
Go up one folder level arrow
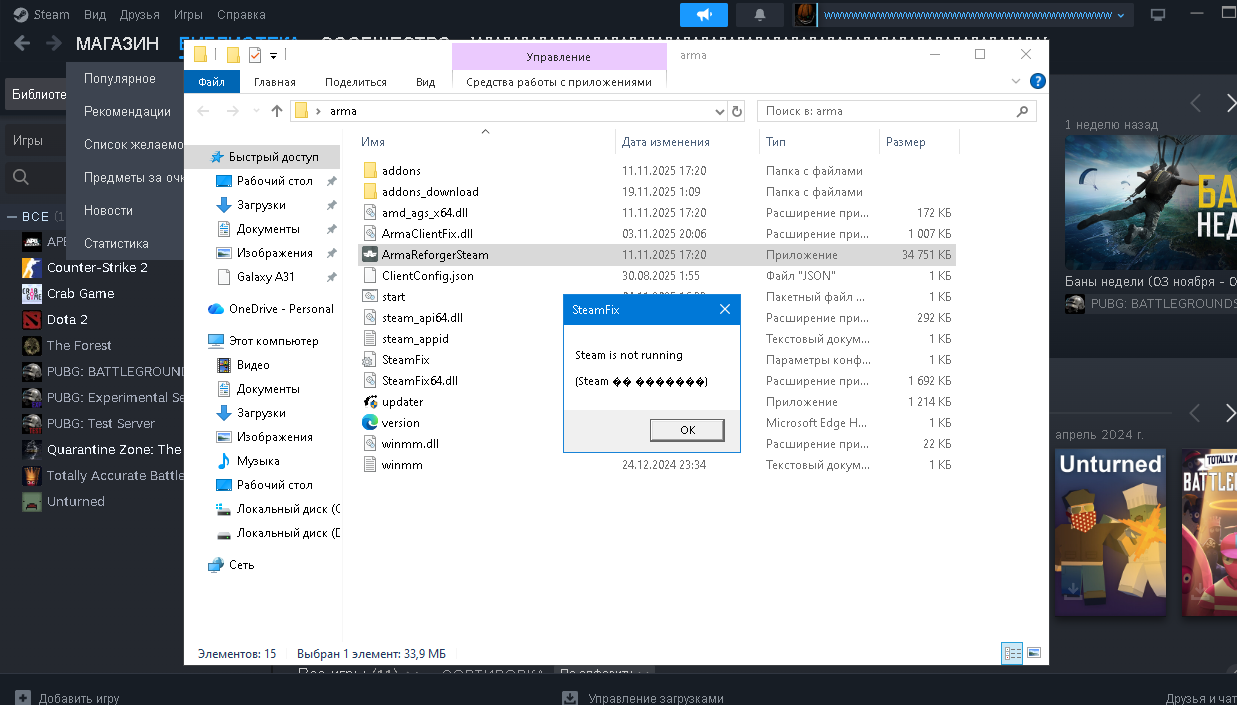(x=277, y=111)
